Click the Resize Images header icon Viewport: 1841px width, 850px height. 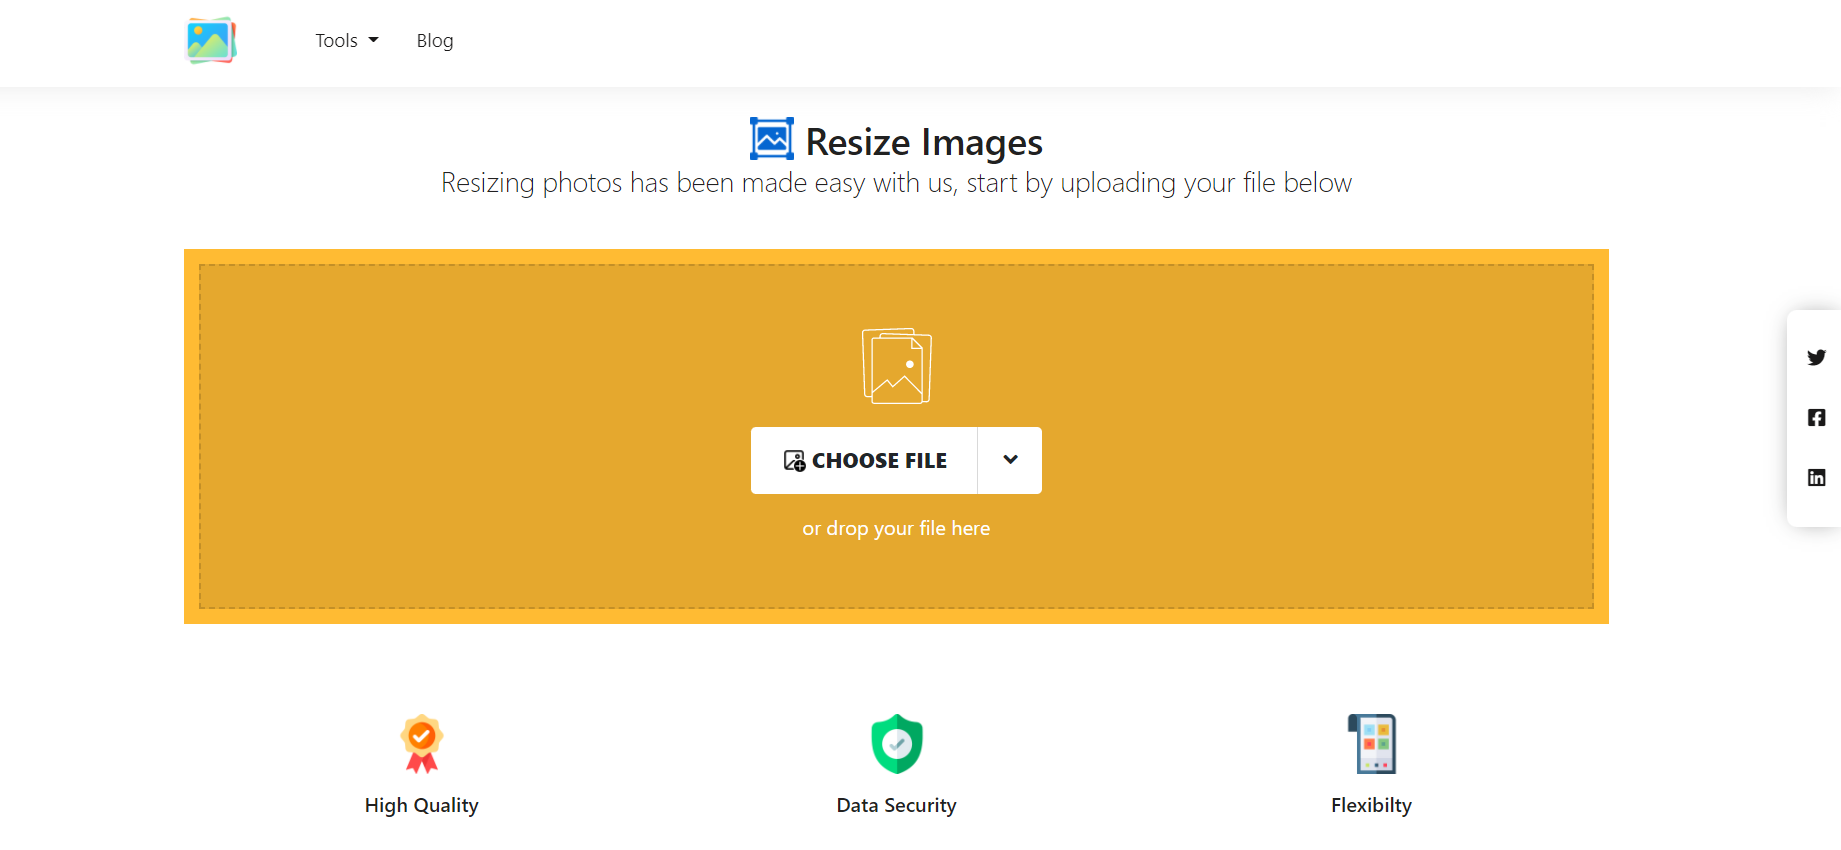point(772,139)
